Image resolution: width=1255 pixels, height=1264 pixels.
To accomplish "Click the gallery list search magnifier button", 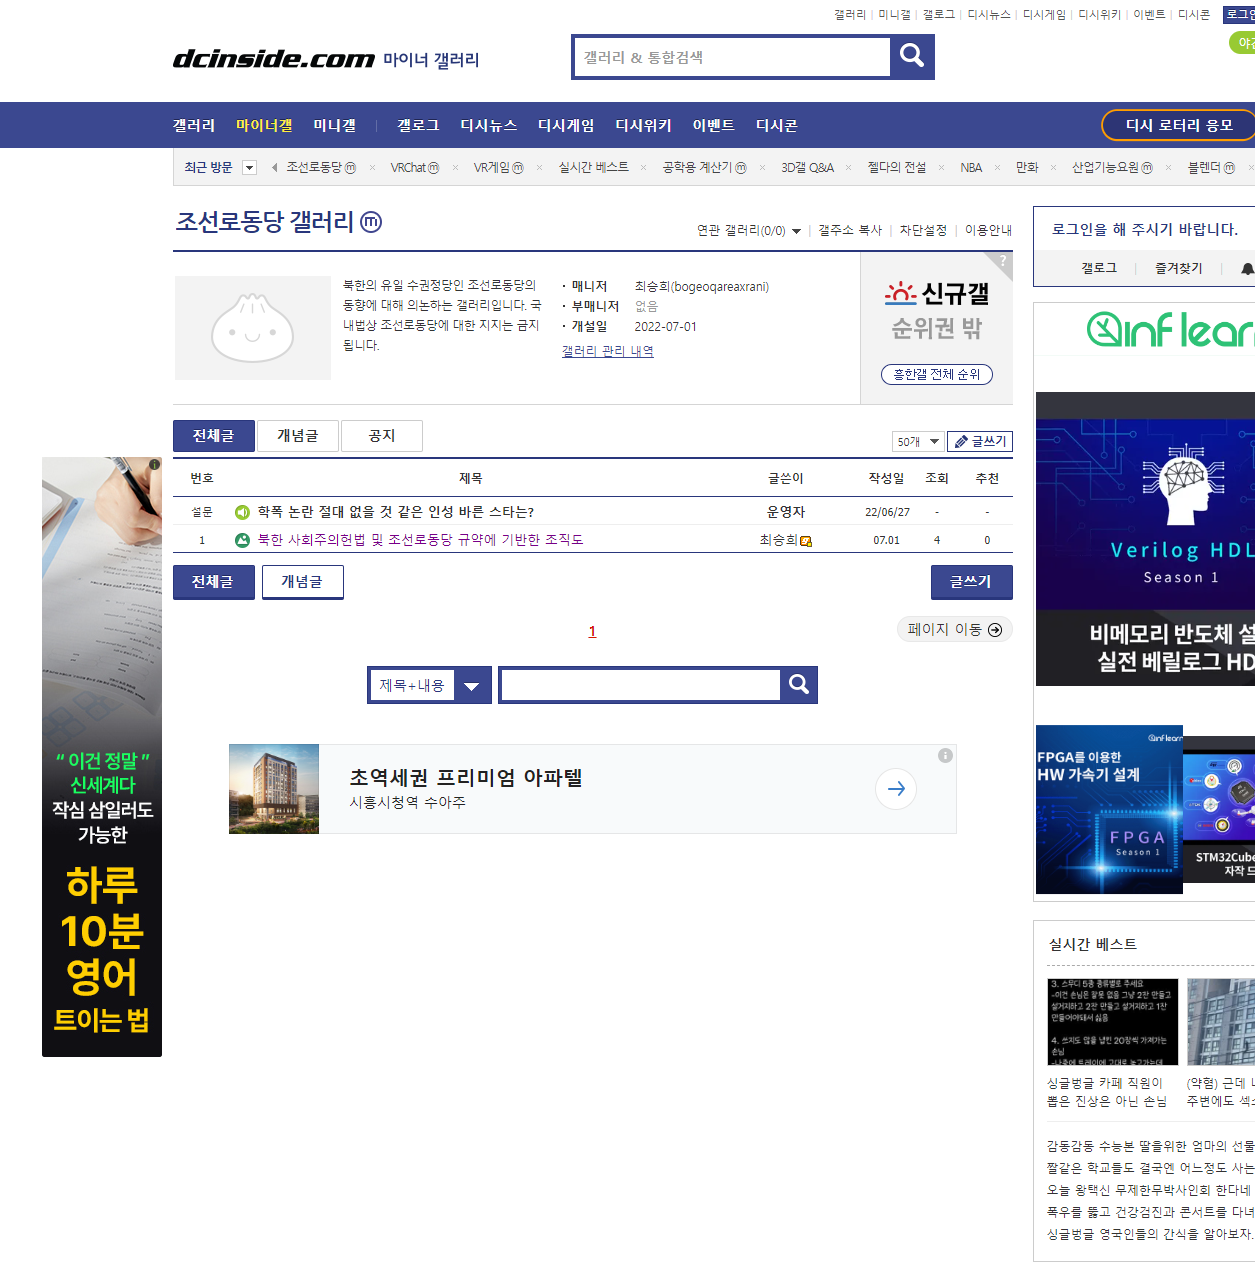I will [x=798, y=684].
